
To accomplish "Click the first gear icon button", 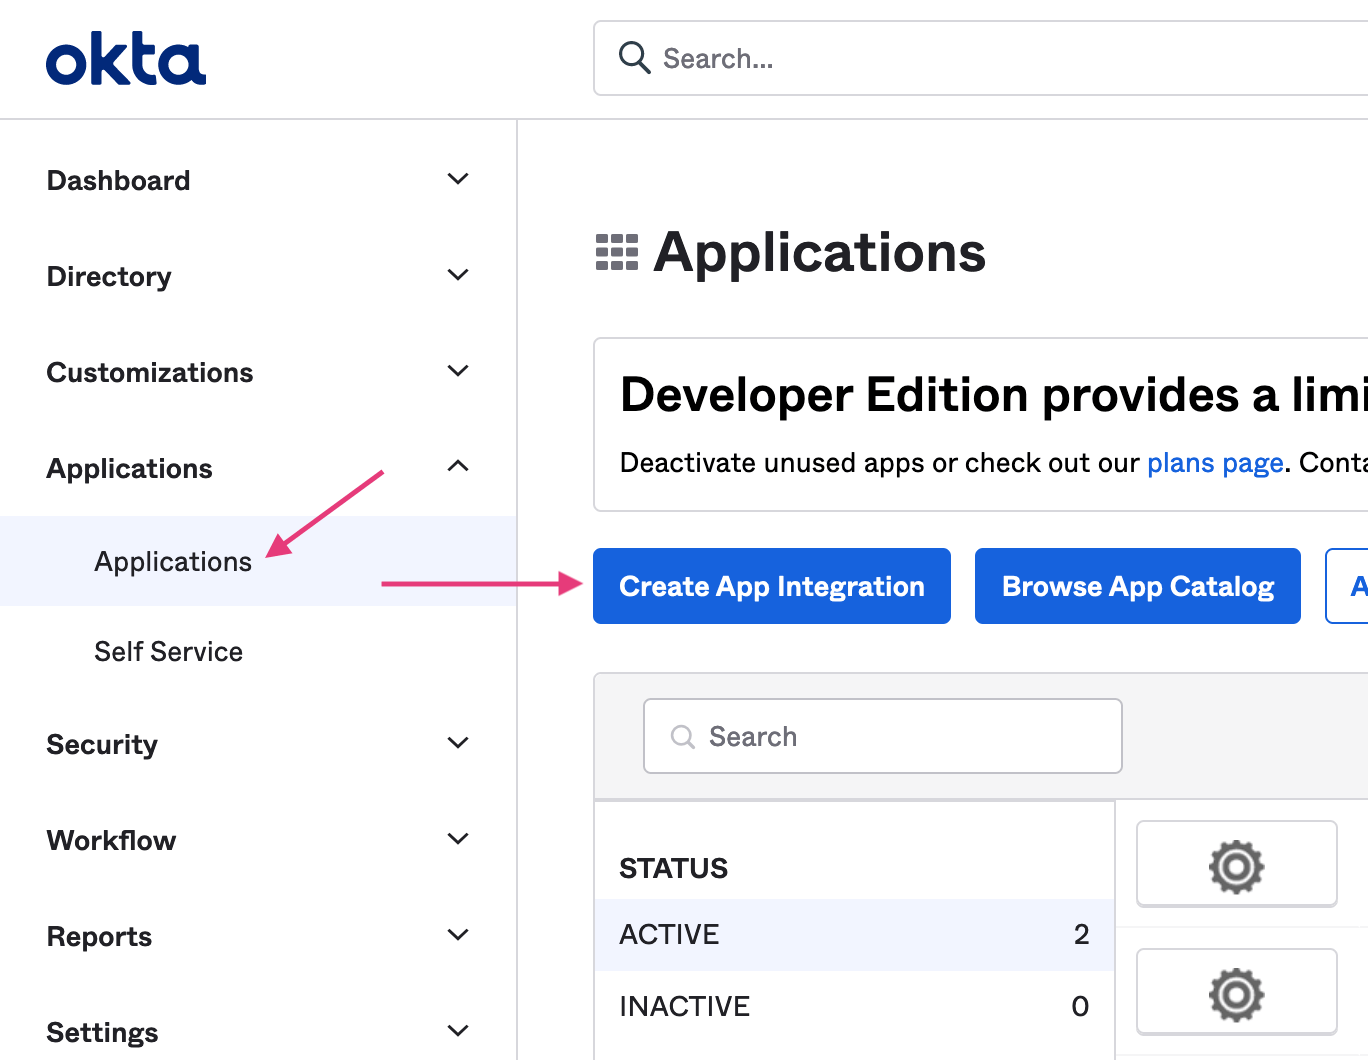I will point(1236,865).
